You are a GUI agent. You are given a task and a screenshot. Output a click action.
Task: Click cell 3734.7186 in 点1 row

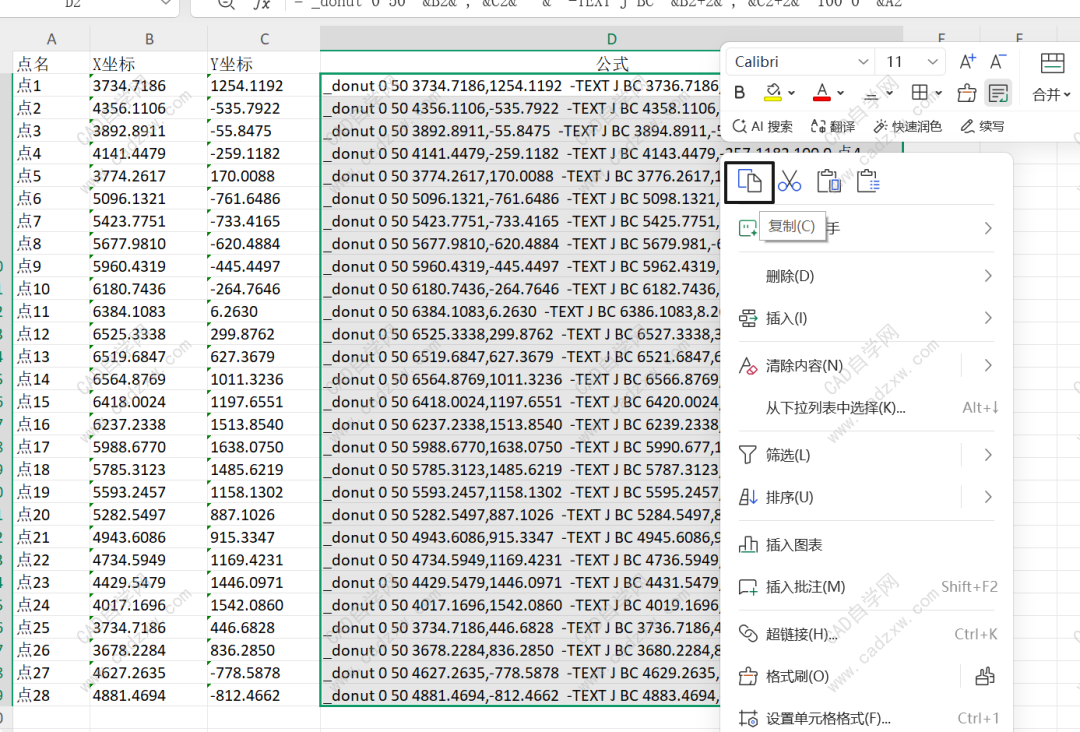(149, 86)
